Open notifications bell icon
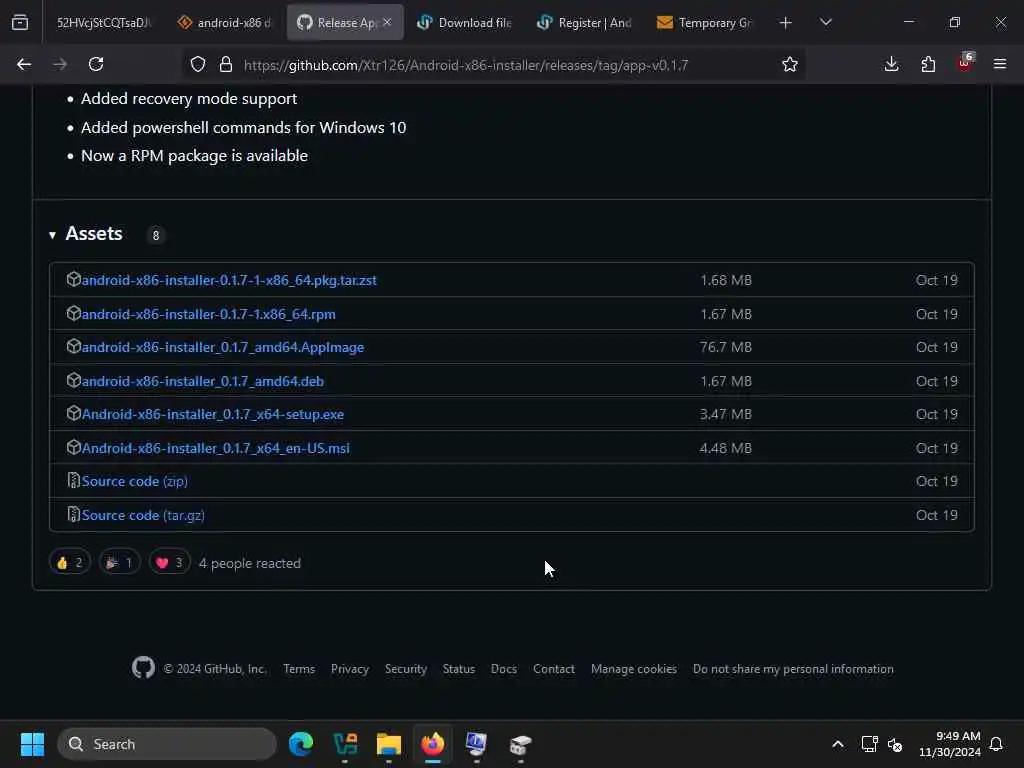Screen dimensions: 1024x768 (x=996, y=744)
